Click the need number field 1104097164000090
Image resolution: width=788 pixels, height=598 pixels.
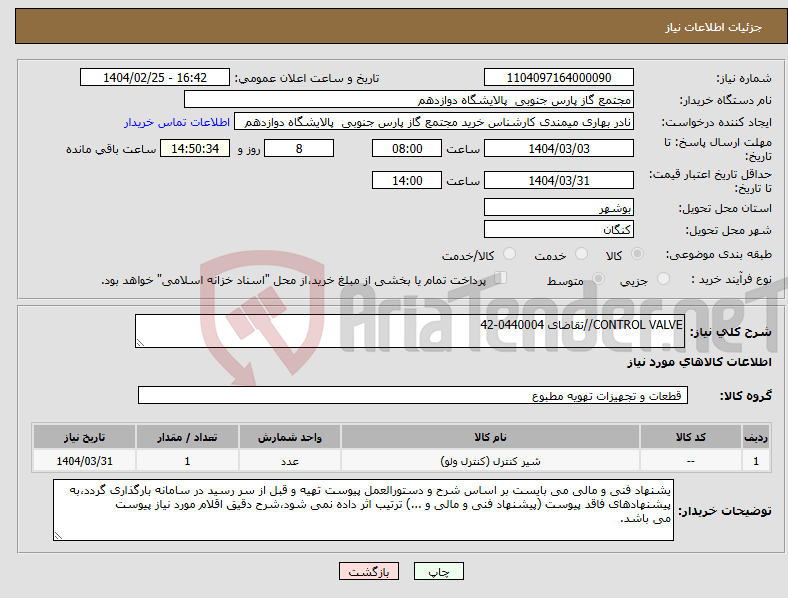point(558,77)
